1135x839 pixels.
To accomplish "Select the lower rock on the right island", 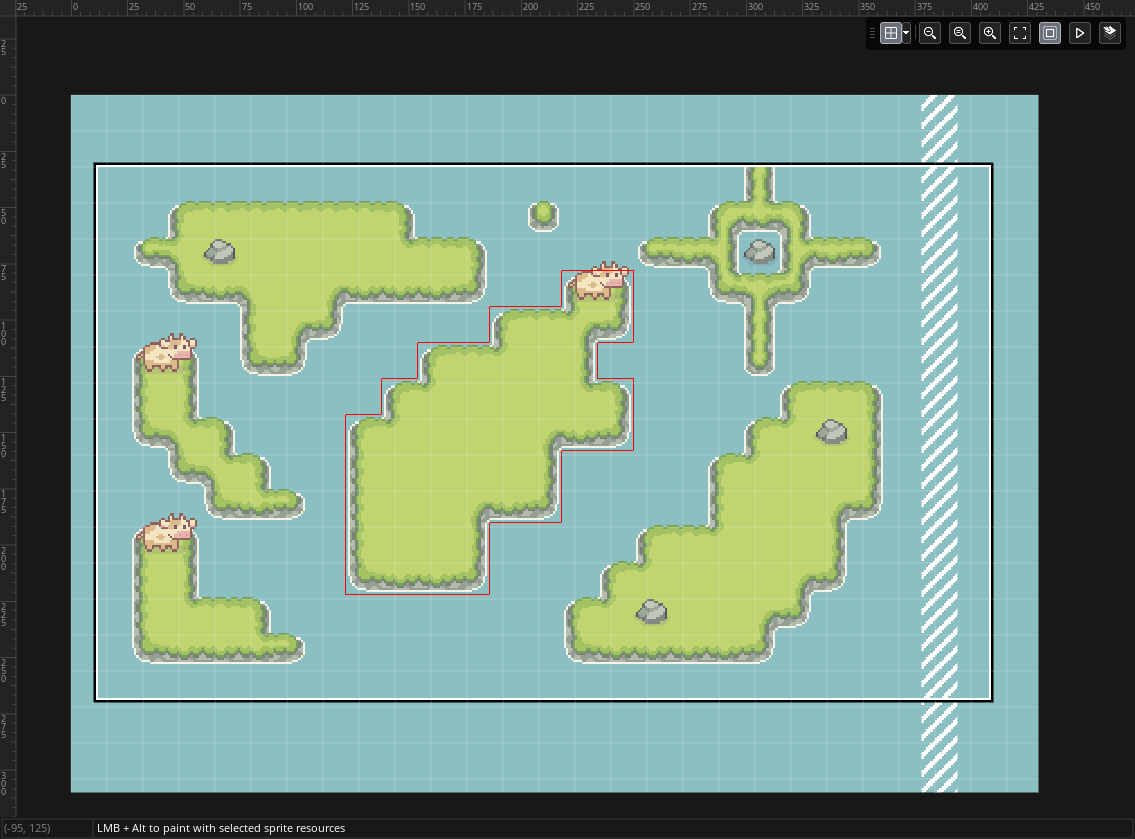I will pos(651,611).
